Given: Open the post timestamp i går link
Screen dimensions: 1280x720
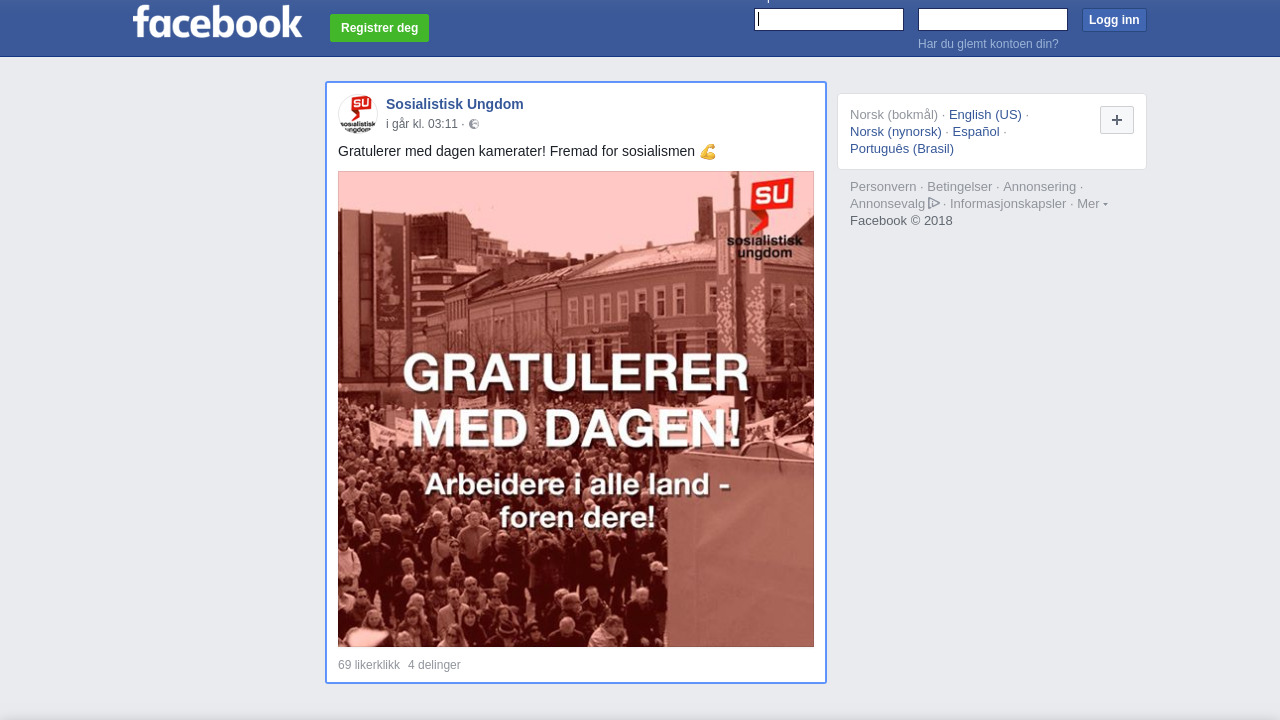Looking at the screenshot, I should (x=422, y=124).
